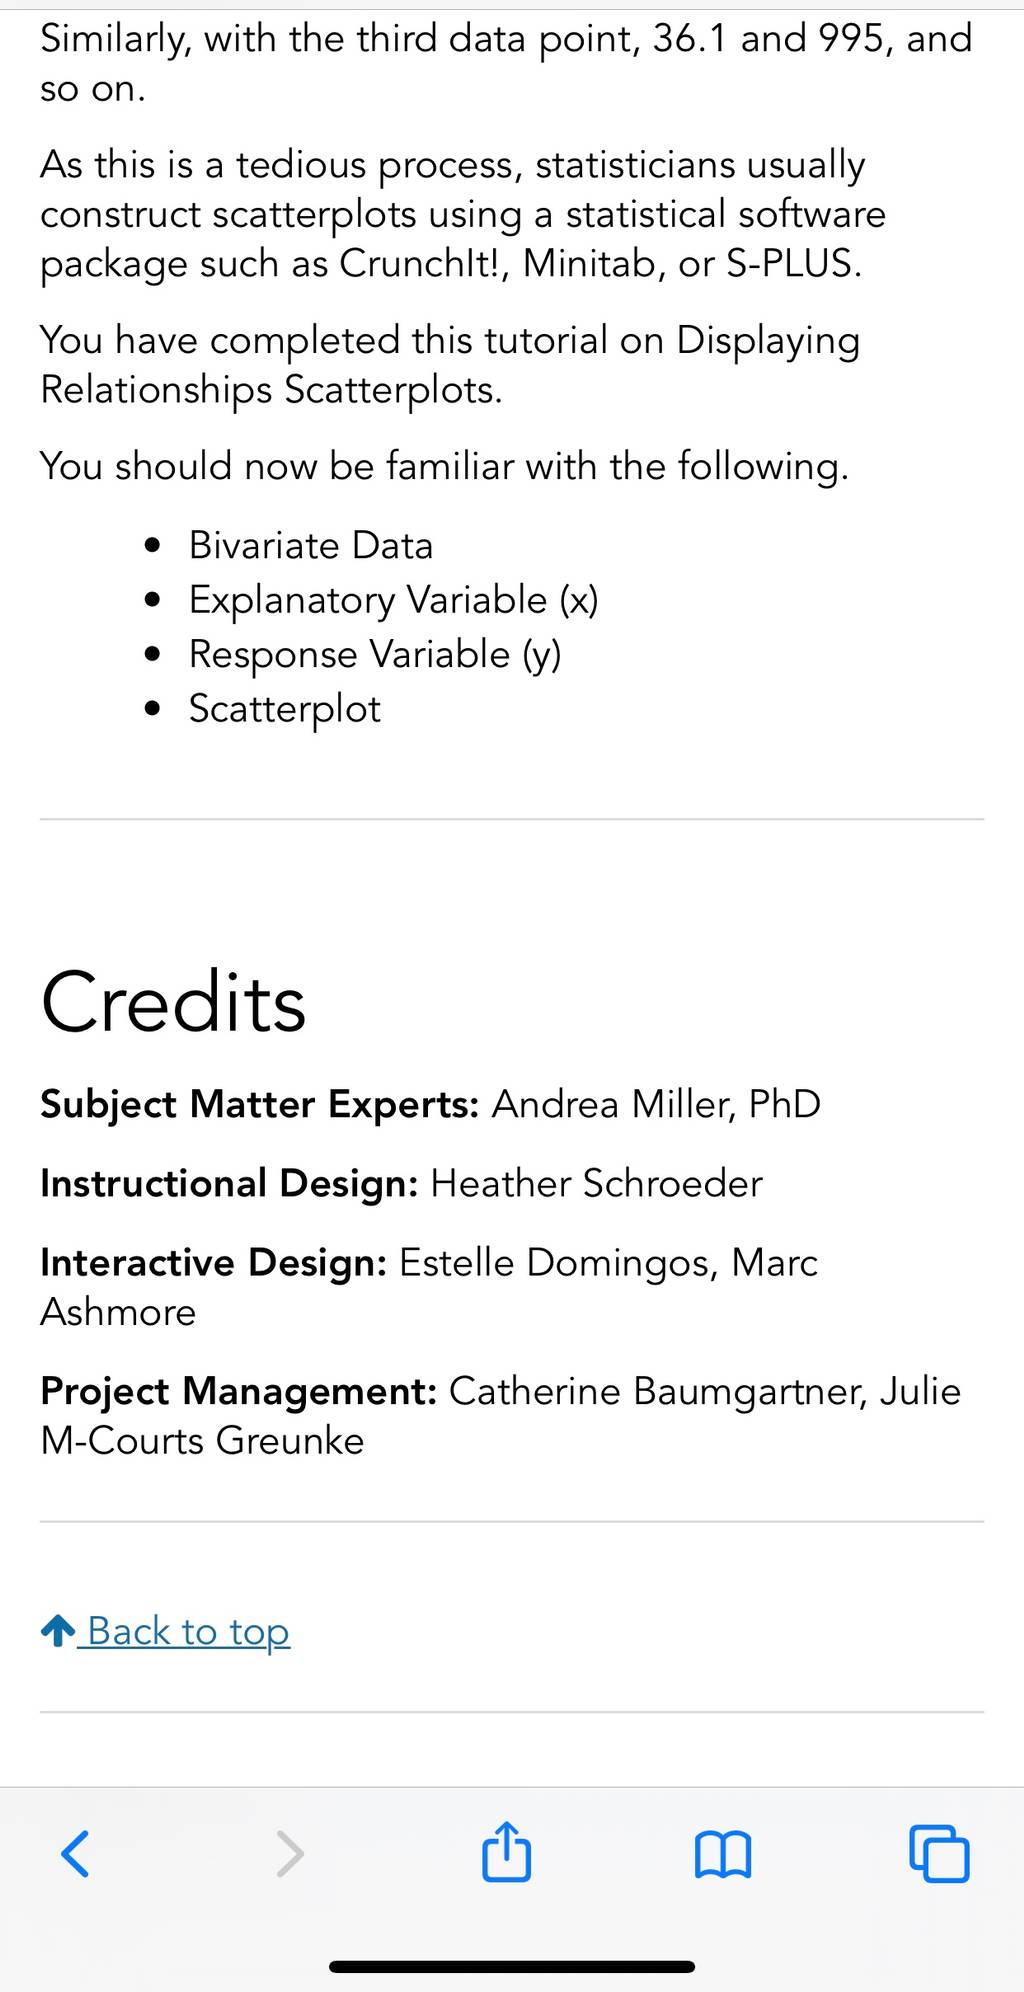1024x1992 pixels.
Task: Tap the Safari back arrow
Action: pos(76,1853)
